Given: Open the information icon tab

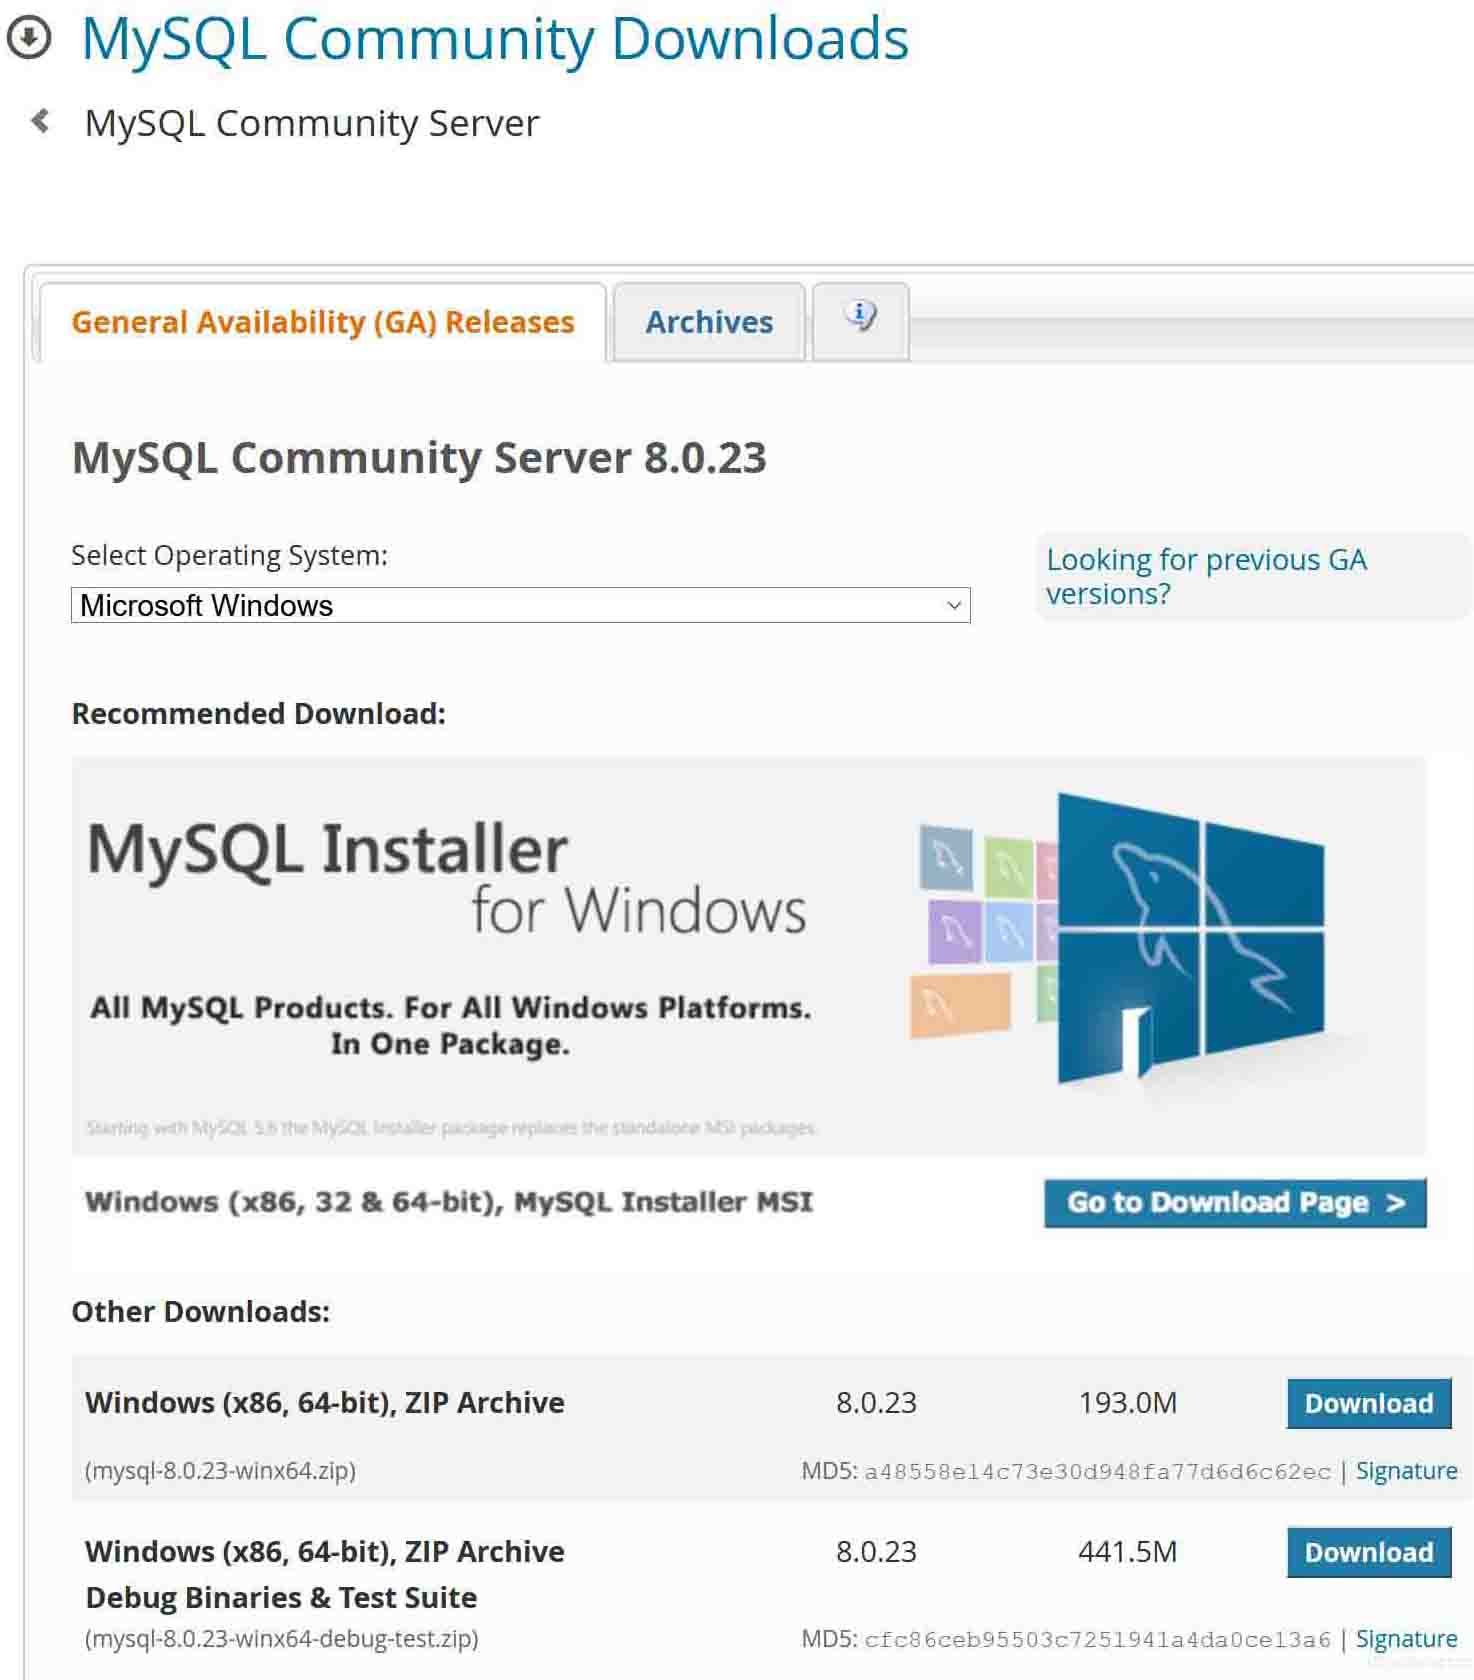Looking at the screenshot, I should tap(860, 320).
